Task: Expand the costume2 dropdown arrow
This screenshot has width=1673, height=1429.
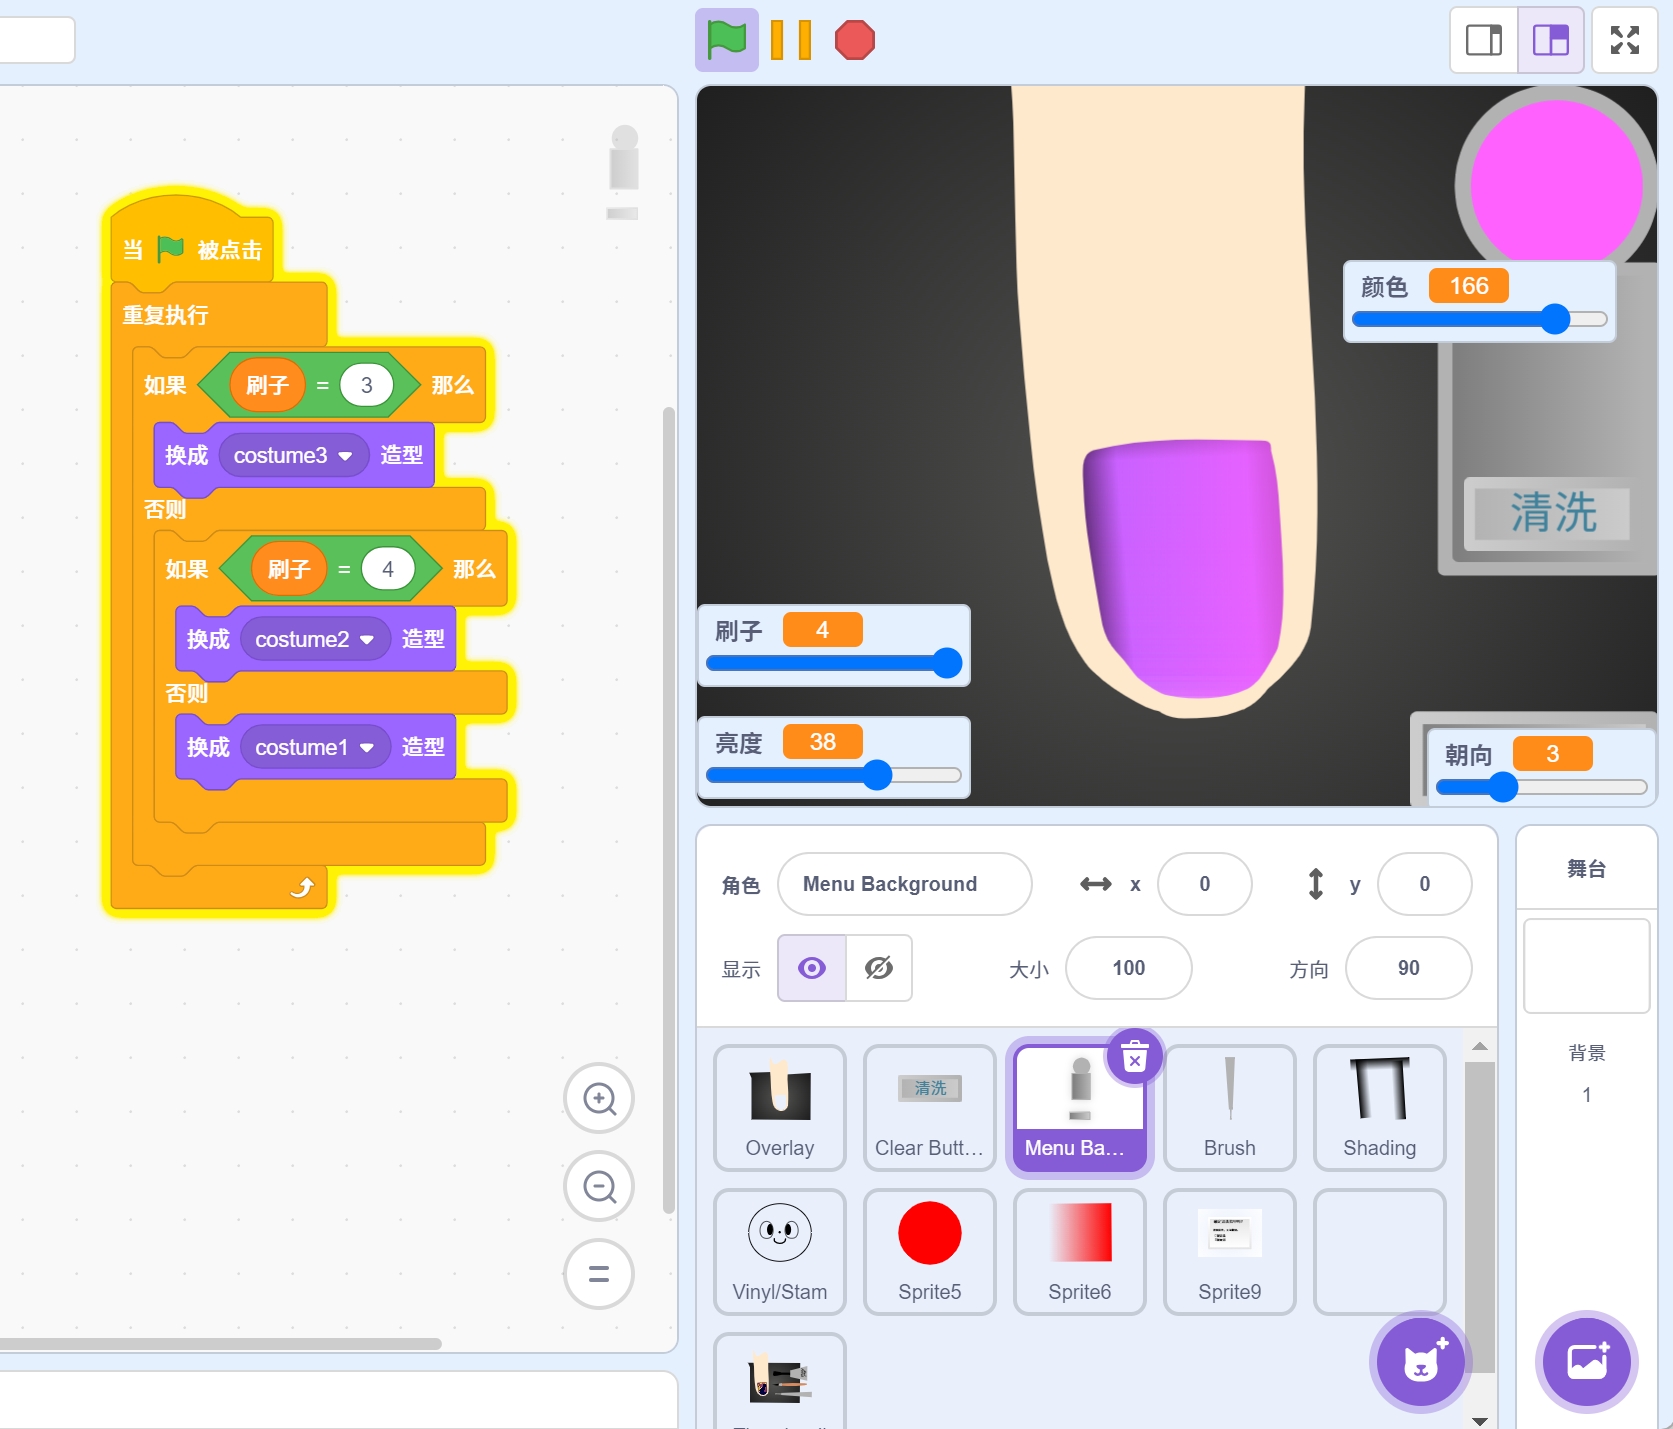Action: pyautogui.click(x=367, y=640)
